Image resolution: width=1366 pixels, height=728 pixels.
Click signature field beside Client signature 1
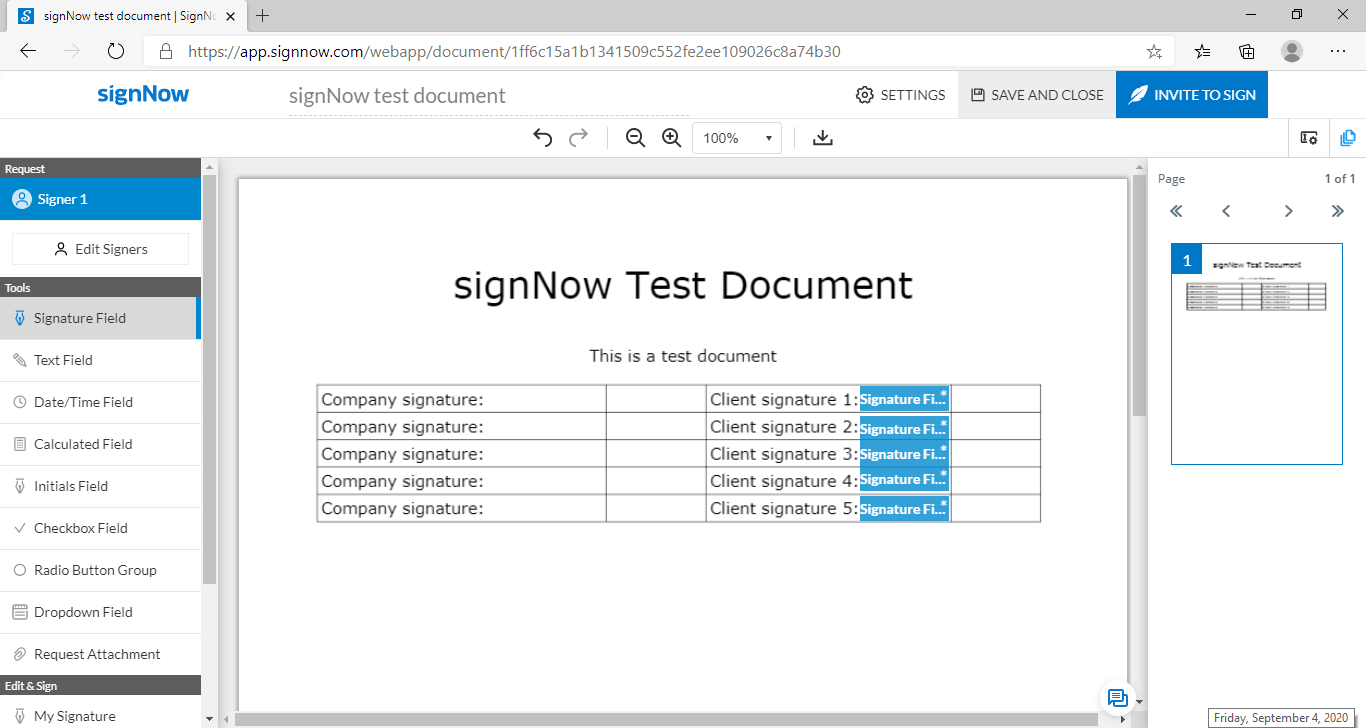point(904,399)
